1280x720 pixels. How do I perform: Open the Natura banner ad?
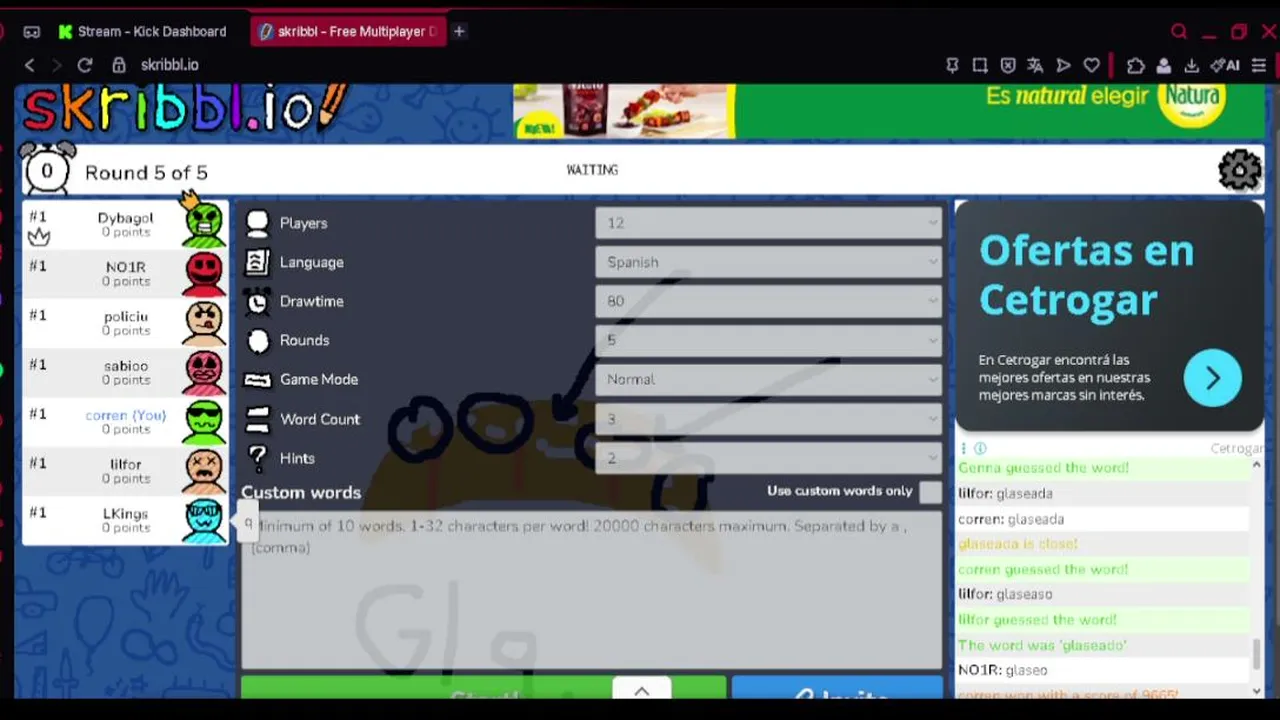[890, 110]
